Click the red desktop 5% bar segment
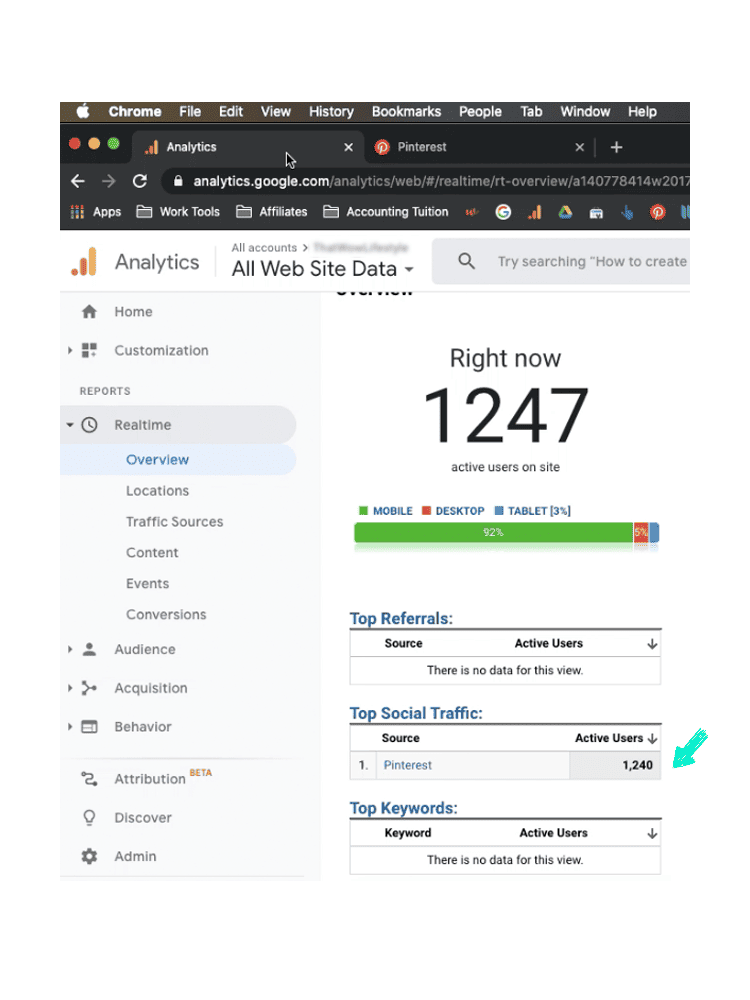This screenshot has height=1000, width=750. click(641, 533)
